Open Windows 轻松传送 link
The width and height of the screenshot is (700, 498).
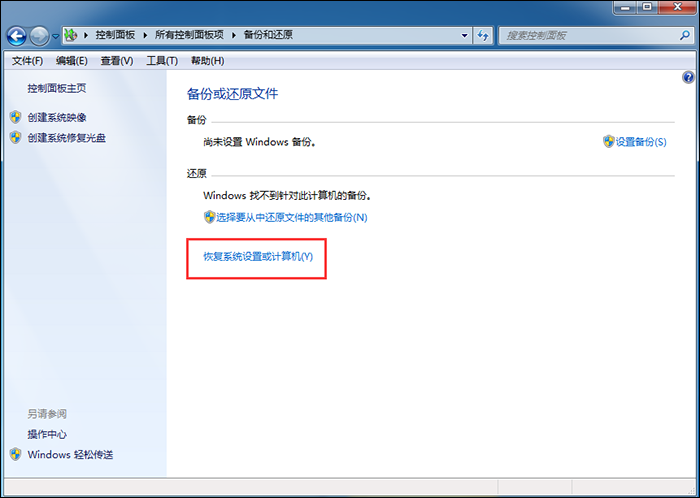[70, 455]
